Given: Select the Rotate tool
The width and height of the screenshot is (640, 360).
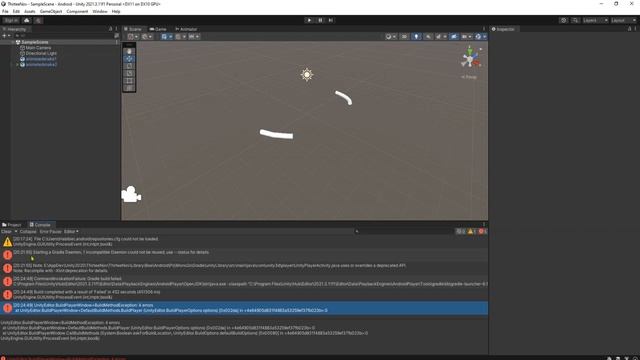Looking at the screenshot, I should [x=129, y=66].
